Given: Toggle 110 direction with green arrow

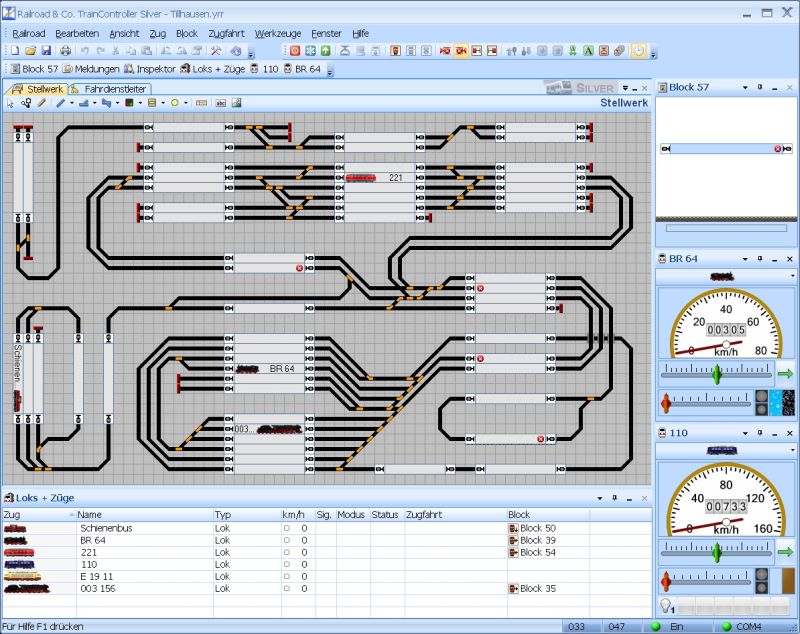Looking at the screenshot, I should 786,552.
